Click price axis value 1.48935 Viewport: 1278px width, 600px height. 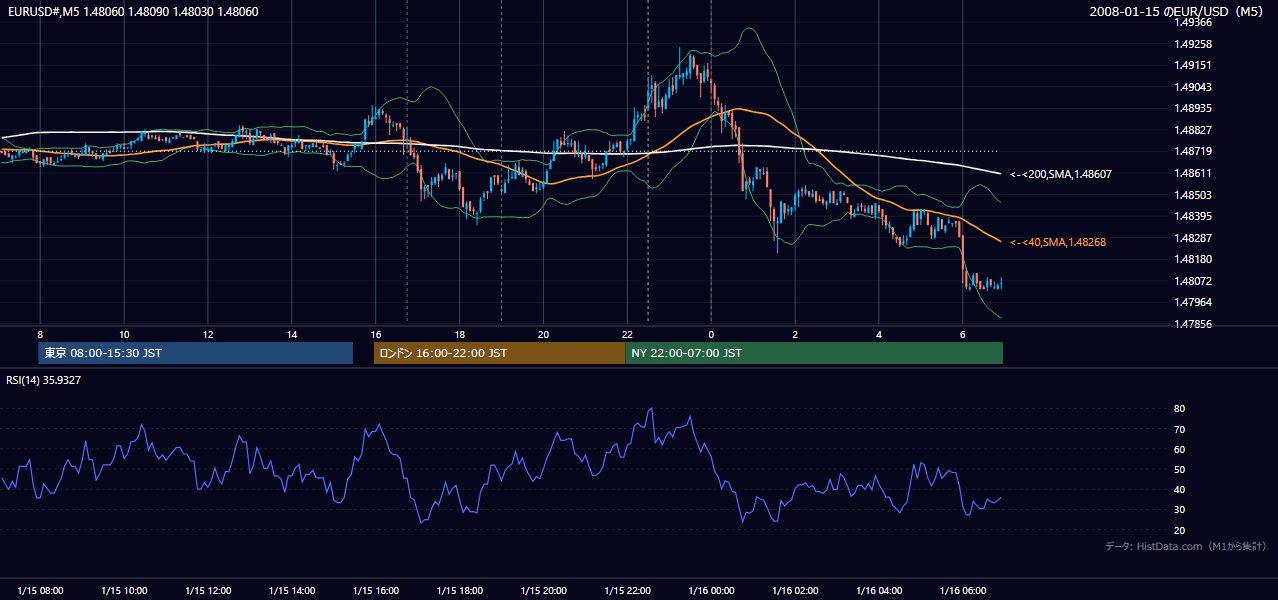pos(1193,108)
